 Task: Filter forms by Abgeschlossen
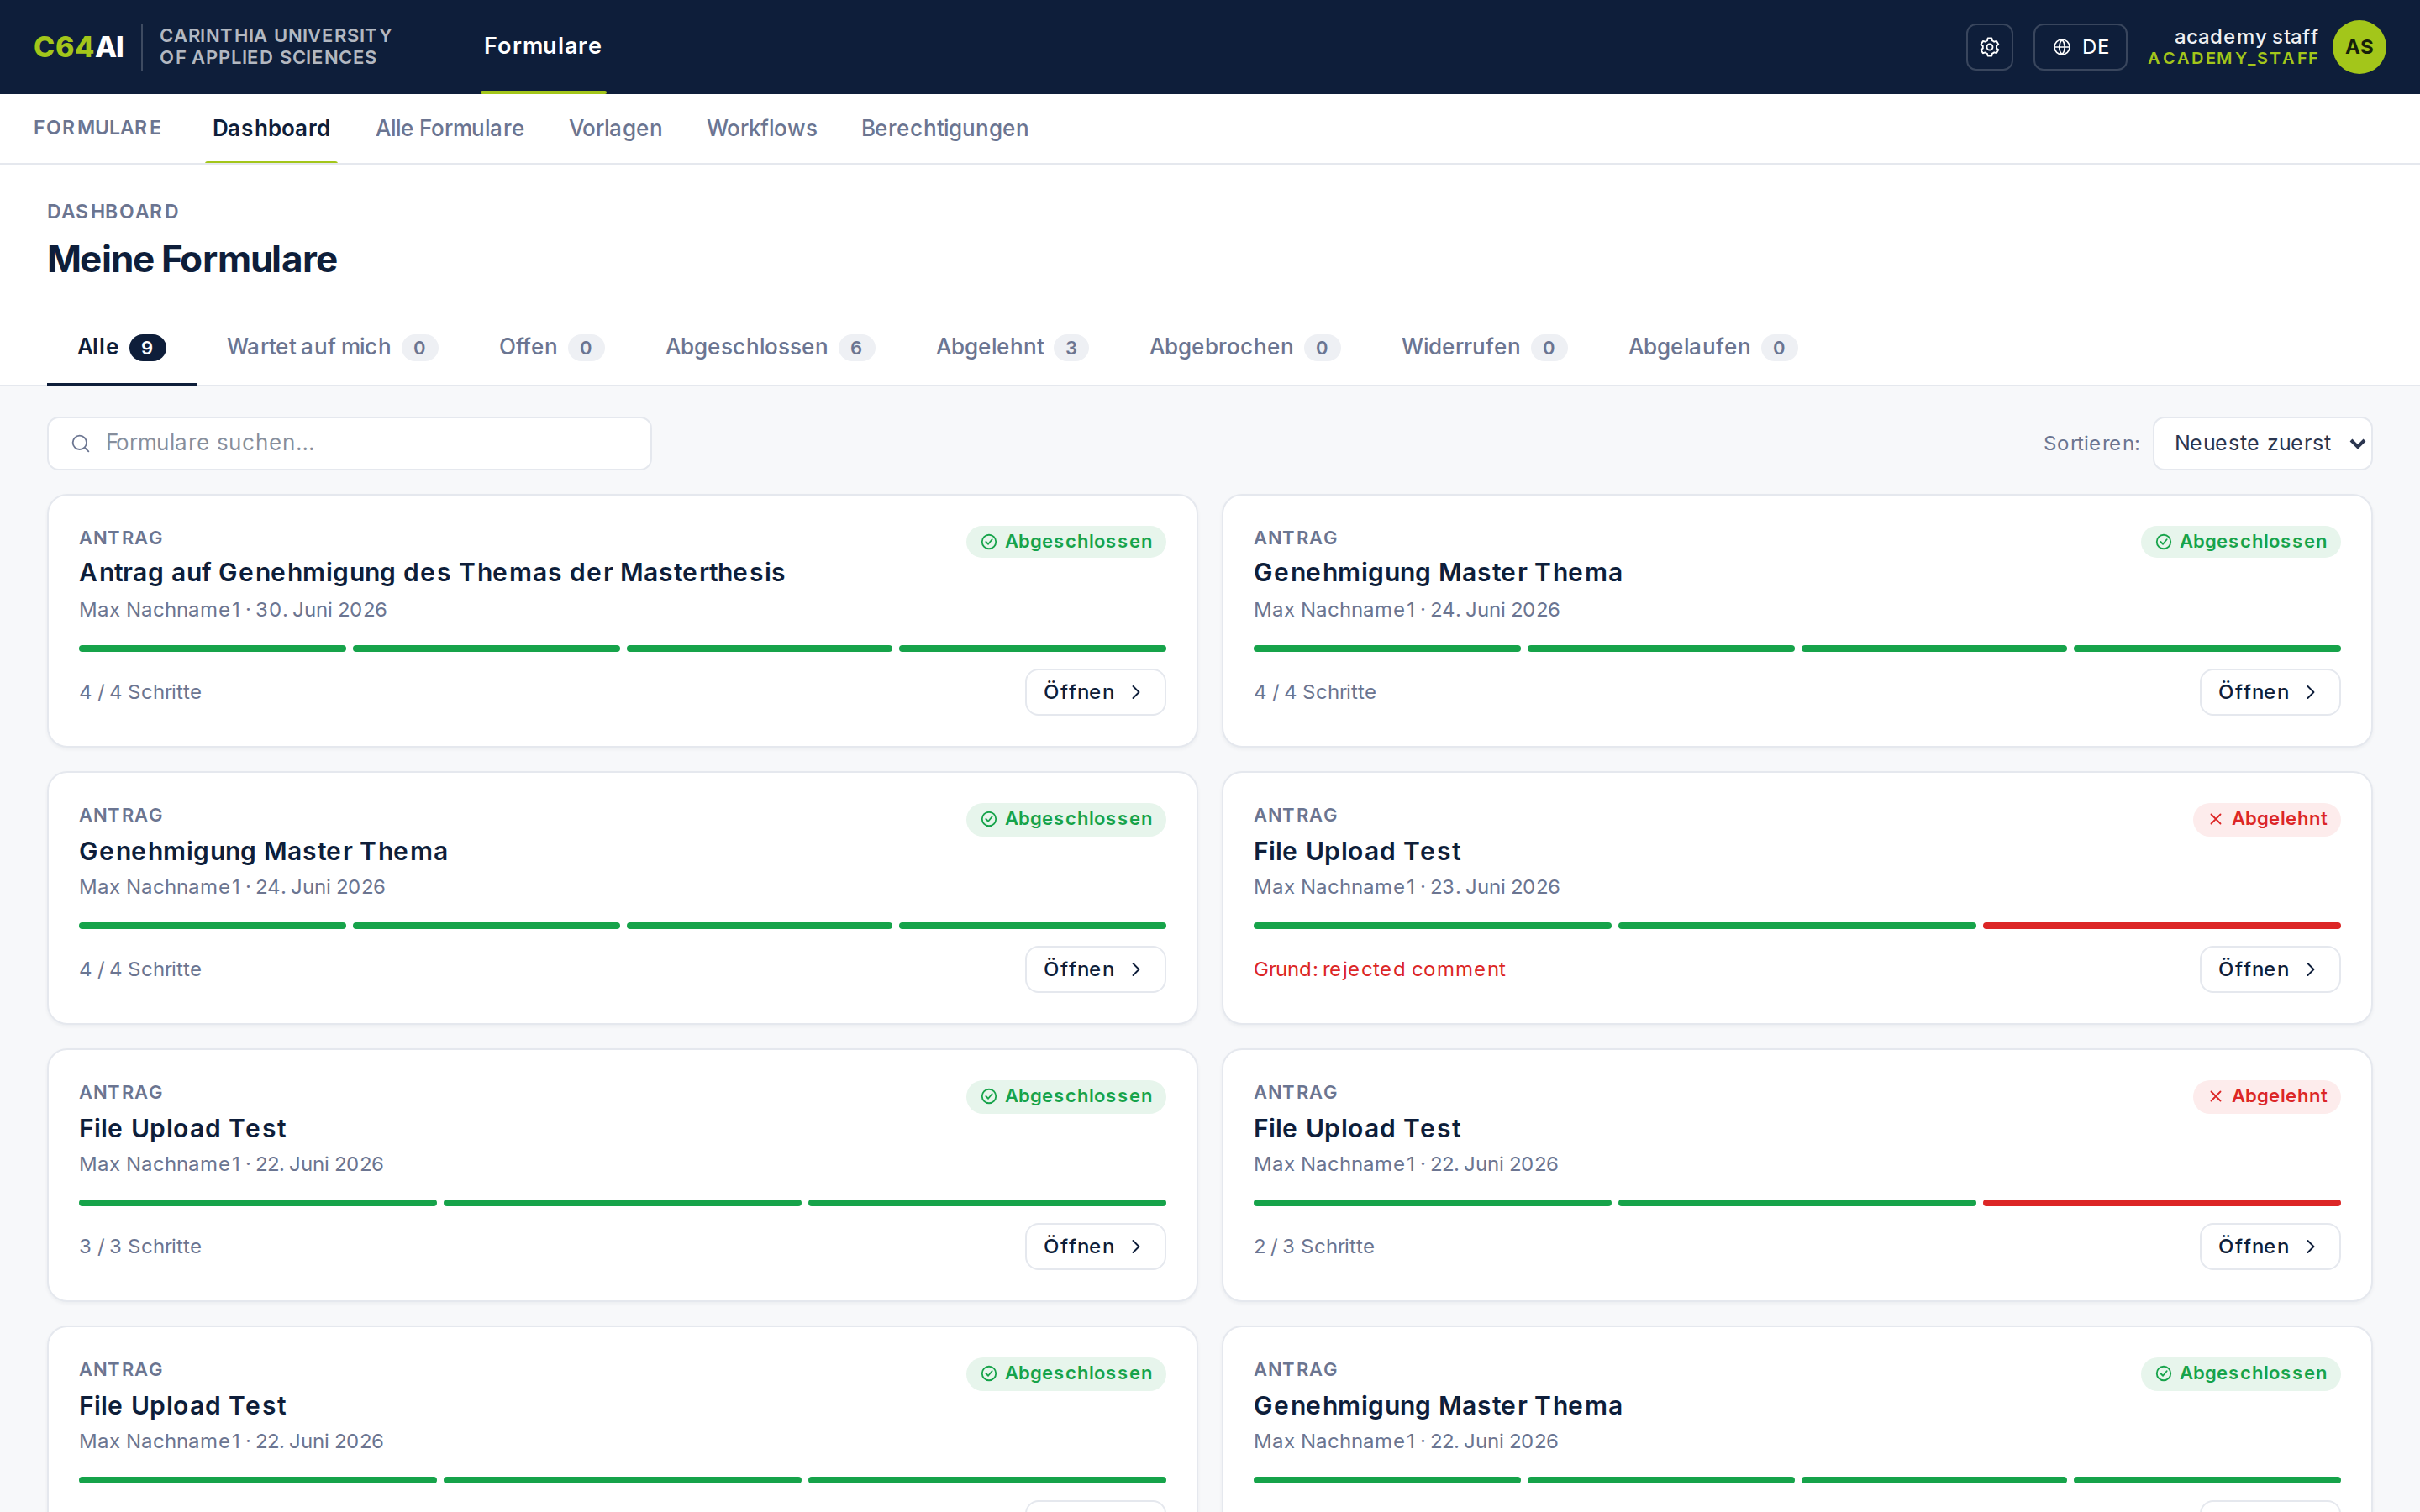[770, 347]
